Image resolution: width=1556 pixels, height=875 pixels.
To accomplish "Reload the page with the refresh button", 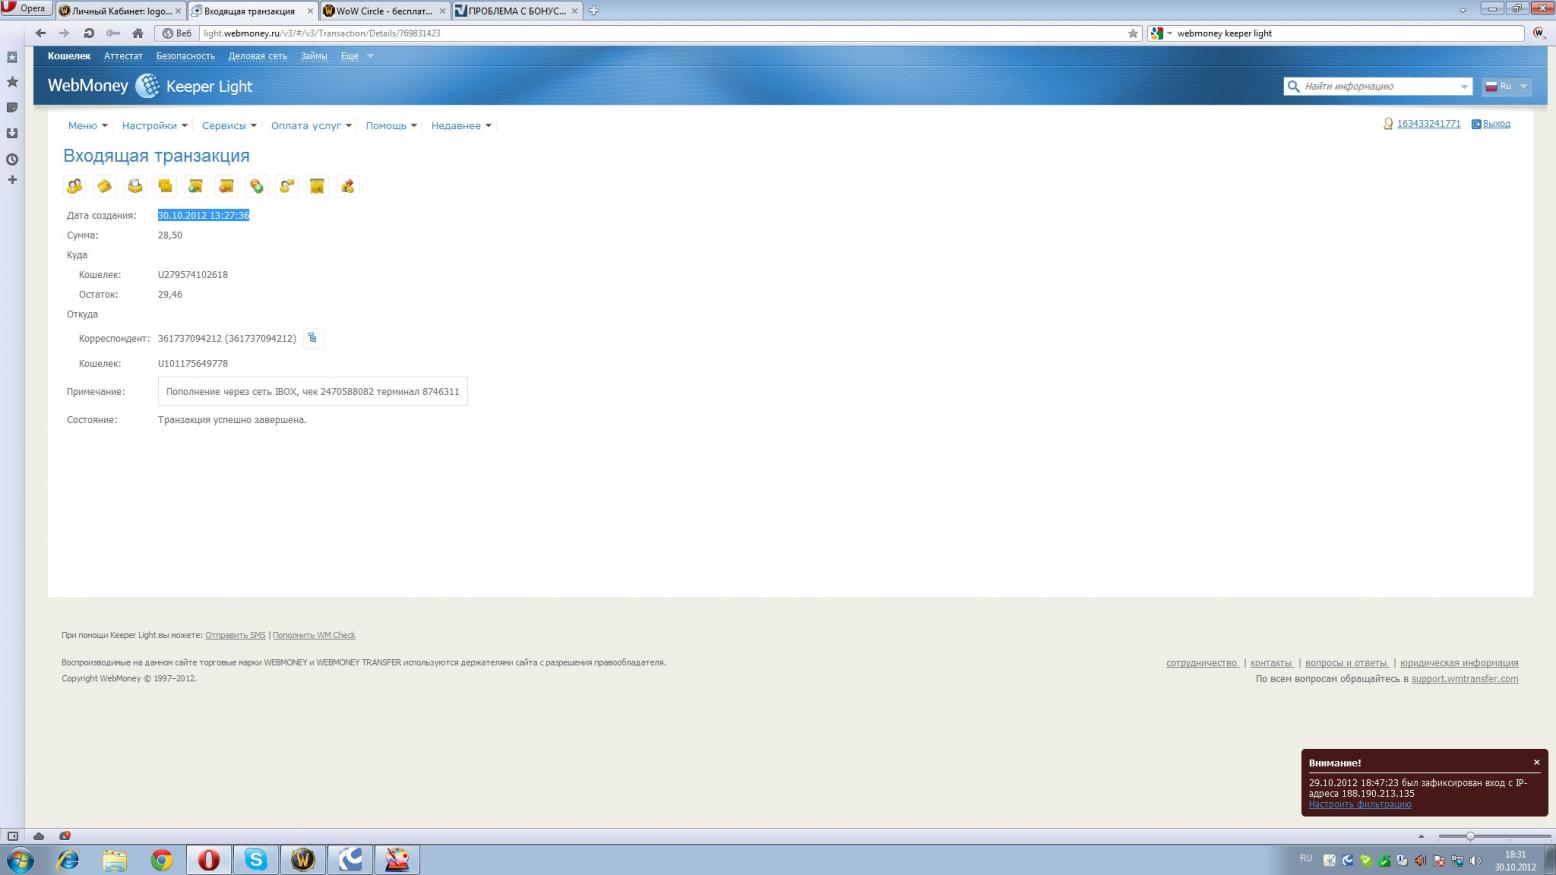I will point(88,33).
